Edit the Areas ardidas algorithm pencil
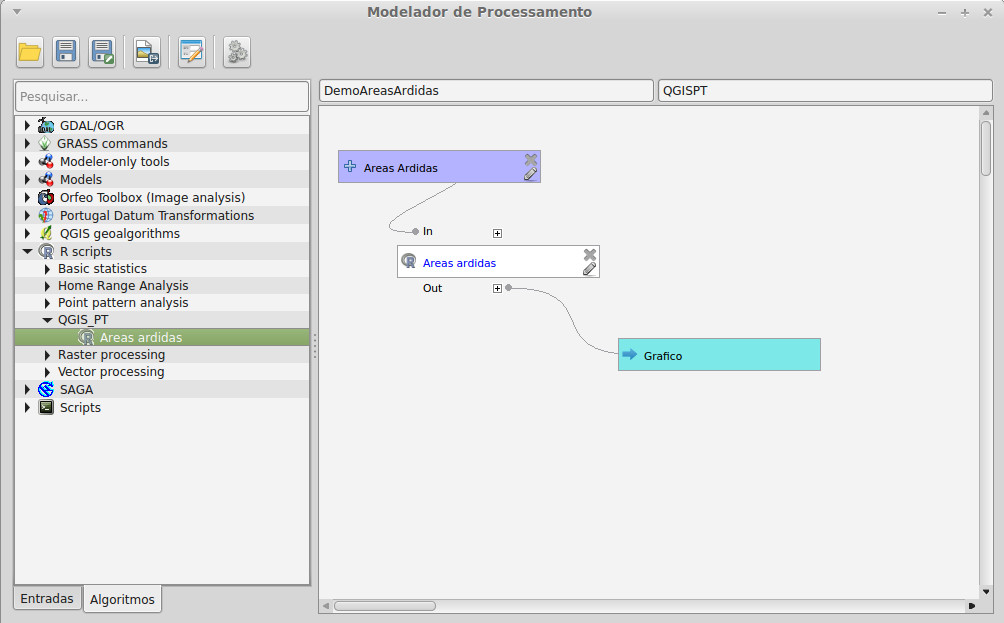The width and height of the screenshot is (1004, 623). tap(589, 269)
